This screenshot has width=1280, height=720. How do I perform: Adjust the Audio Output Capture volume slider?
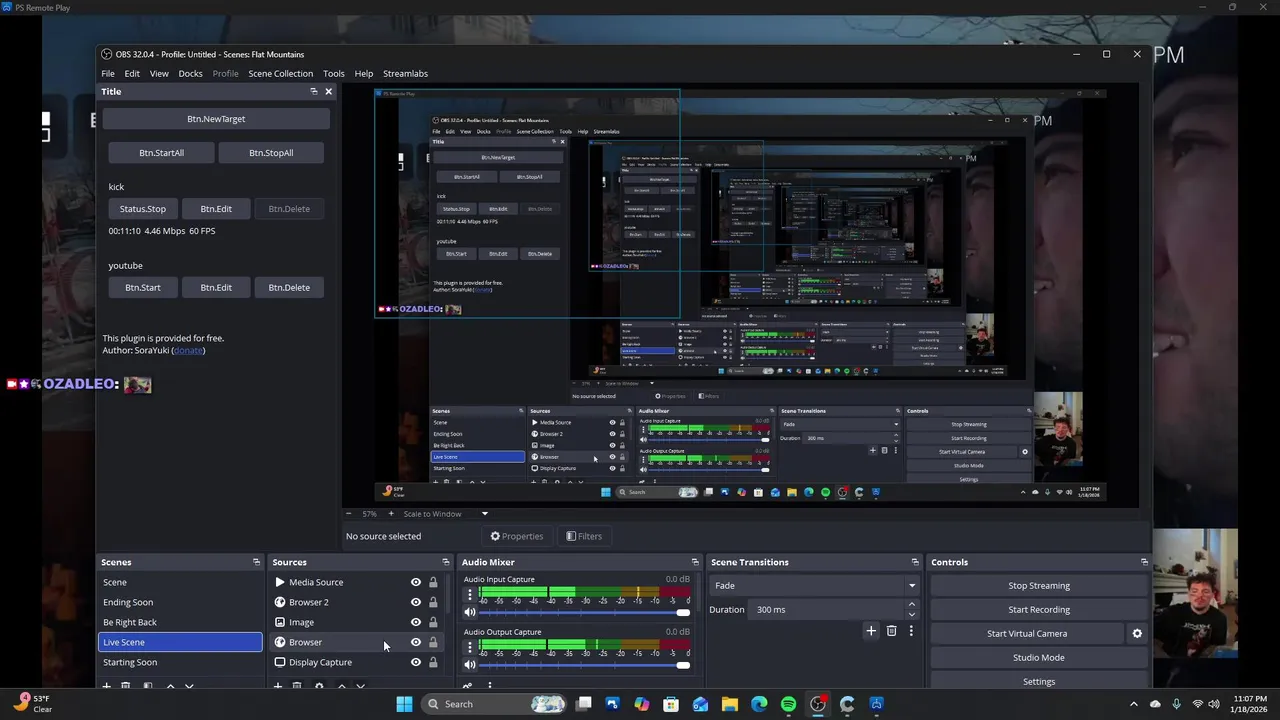585,665
